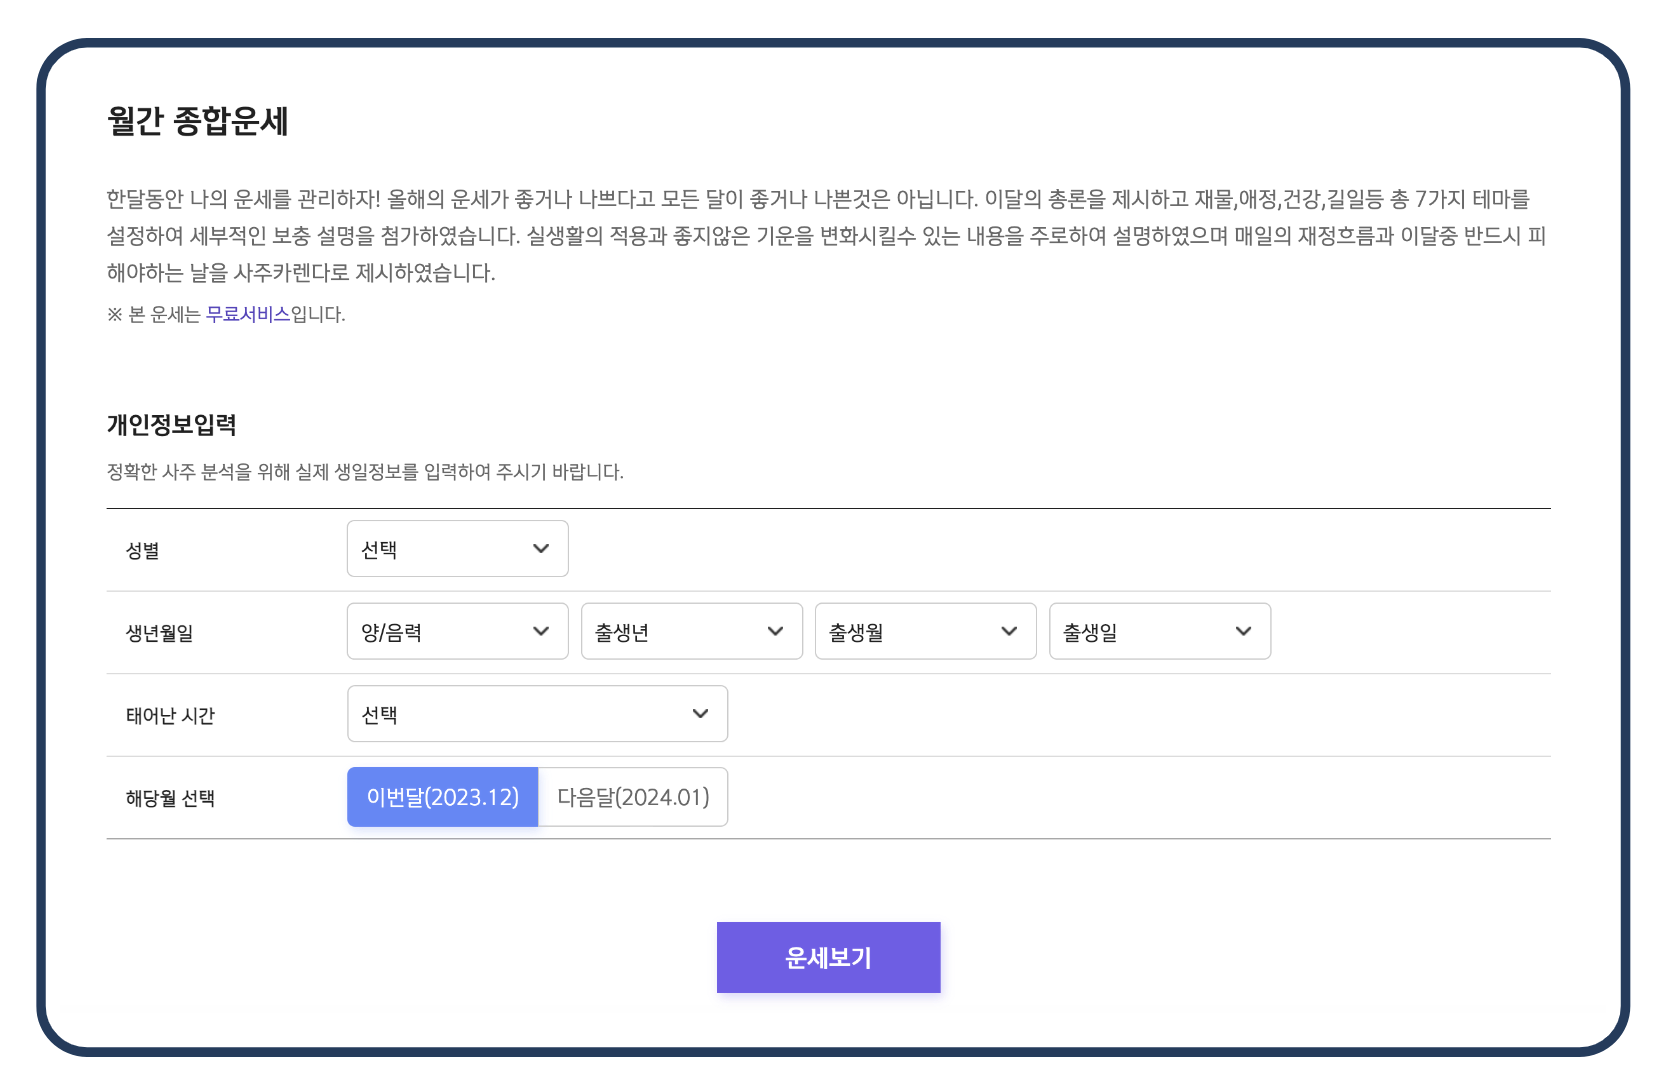Image resolution: width=1674 pixels, height=1082 pixels.
Task: Click the 운세보기 fortune view button
Action: click(x=828, y=957)
